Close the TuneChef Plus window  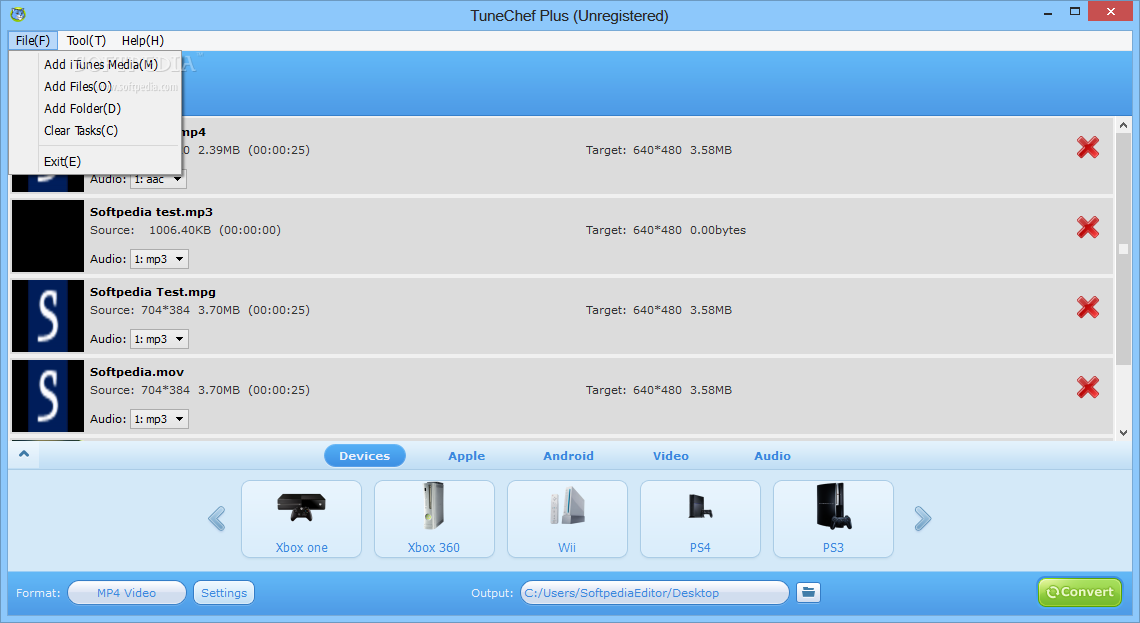pyautogui.click(x=1110, y=12)
